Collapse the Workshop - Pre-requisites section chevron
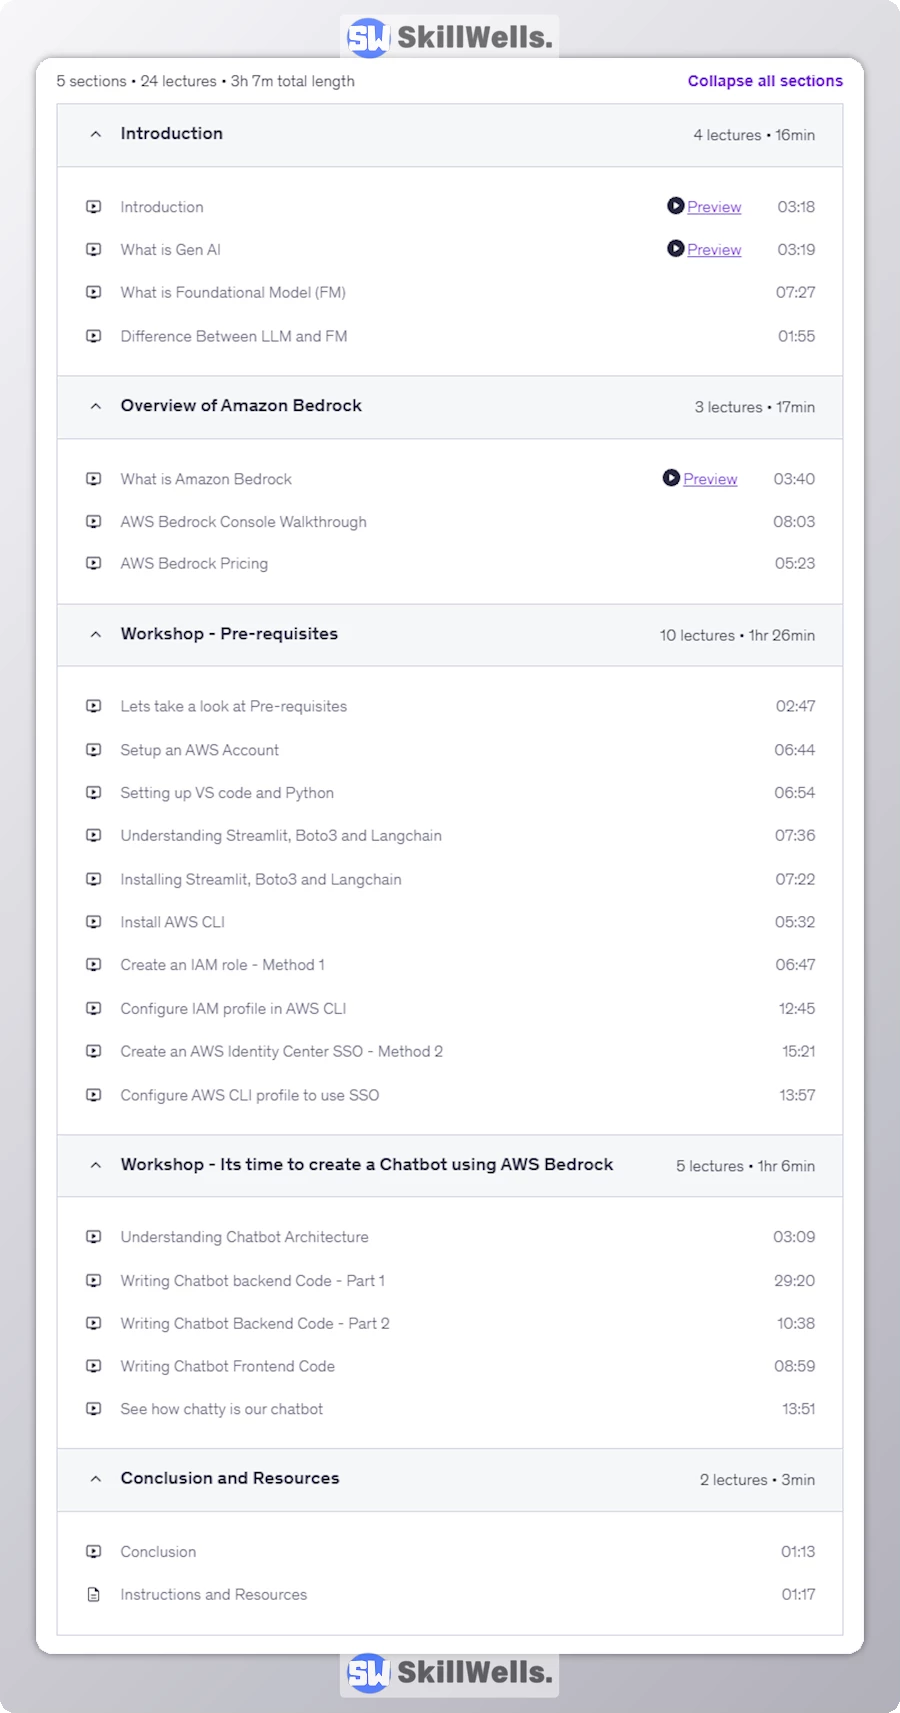900x1713 pixels. pos(96,634)
